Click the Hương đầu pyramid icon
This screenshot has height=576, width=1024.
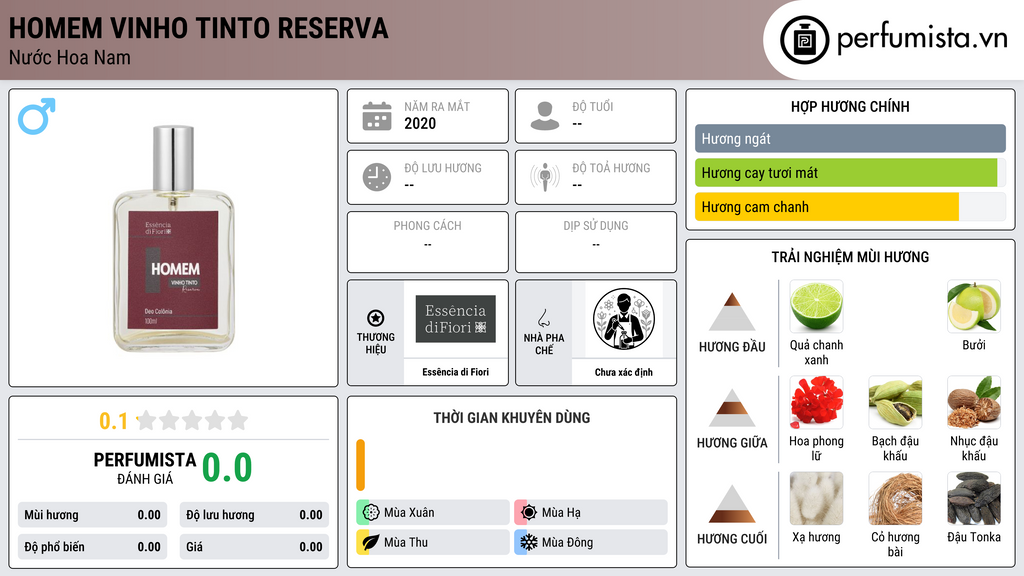click(x=732, y=312)
